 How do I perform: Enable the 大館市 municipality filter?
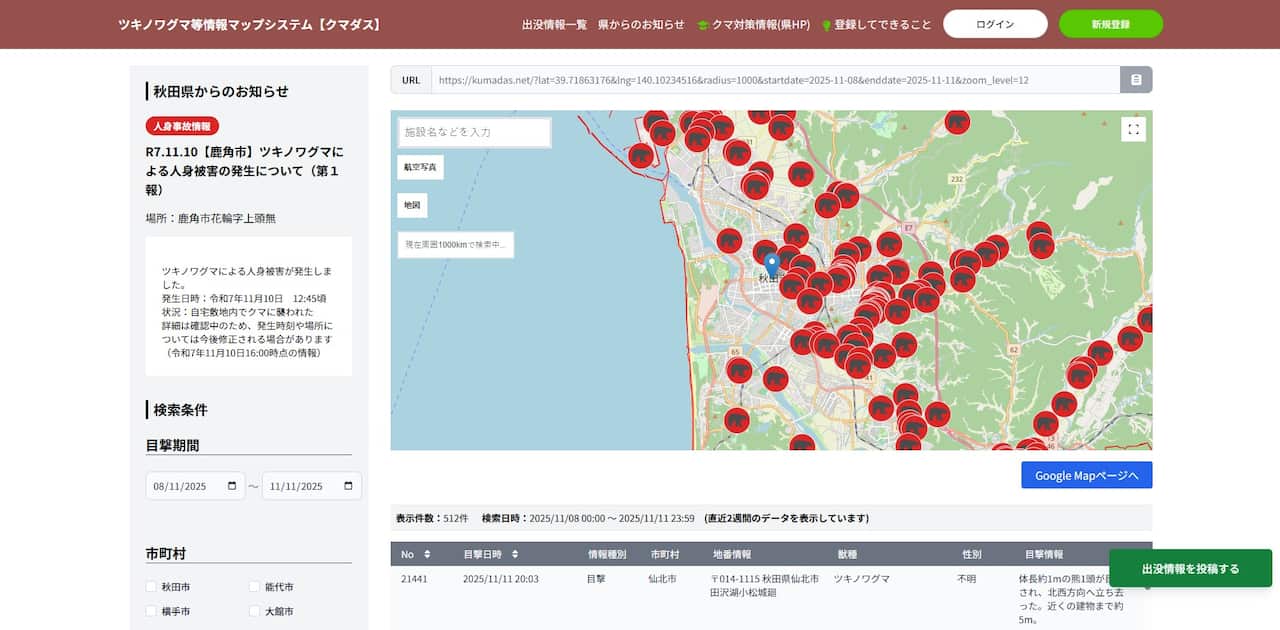pos(255,611)
